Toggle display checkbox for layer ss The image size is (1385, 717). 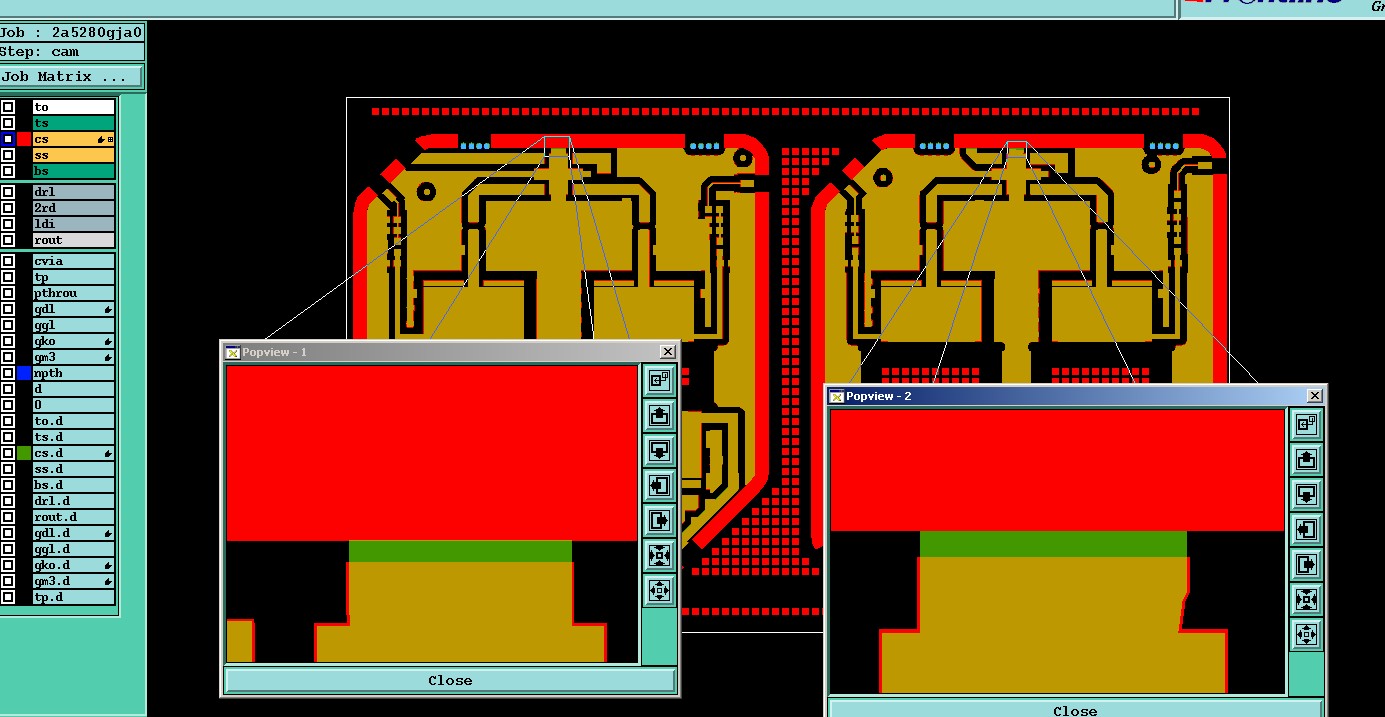click(x=8, y=155)
